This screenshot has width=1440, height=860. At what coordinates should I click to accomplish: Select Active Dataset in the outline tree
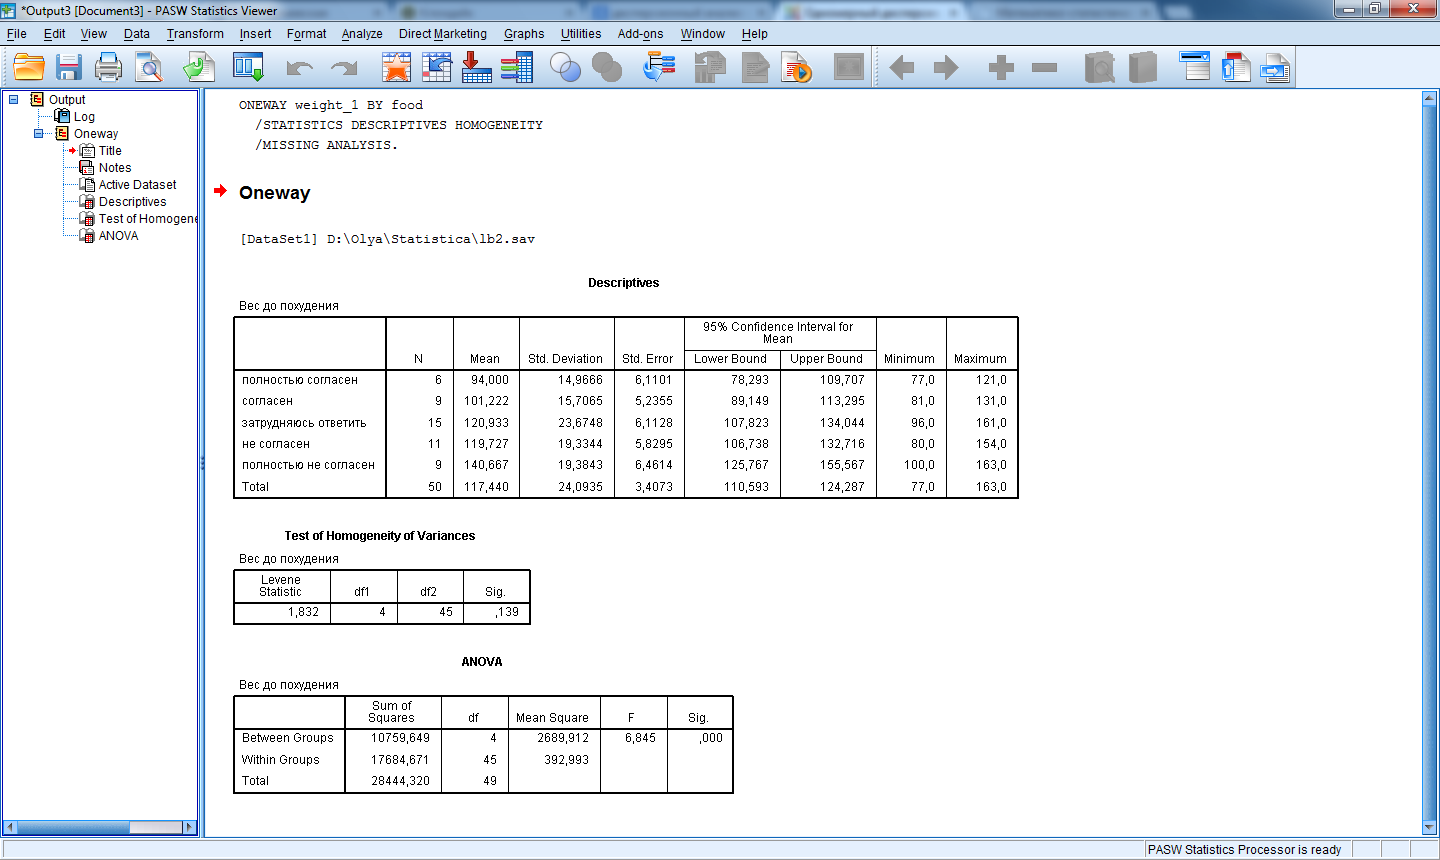click(137, 185)
